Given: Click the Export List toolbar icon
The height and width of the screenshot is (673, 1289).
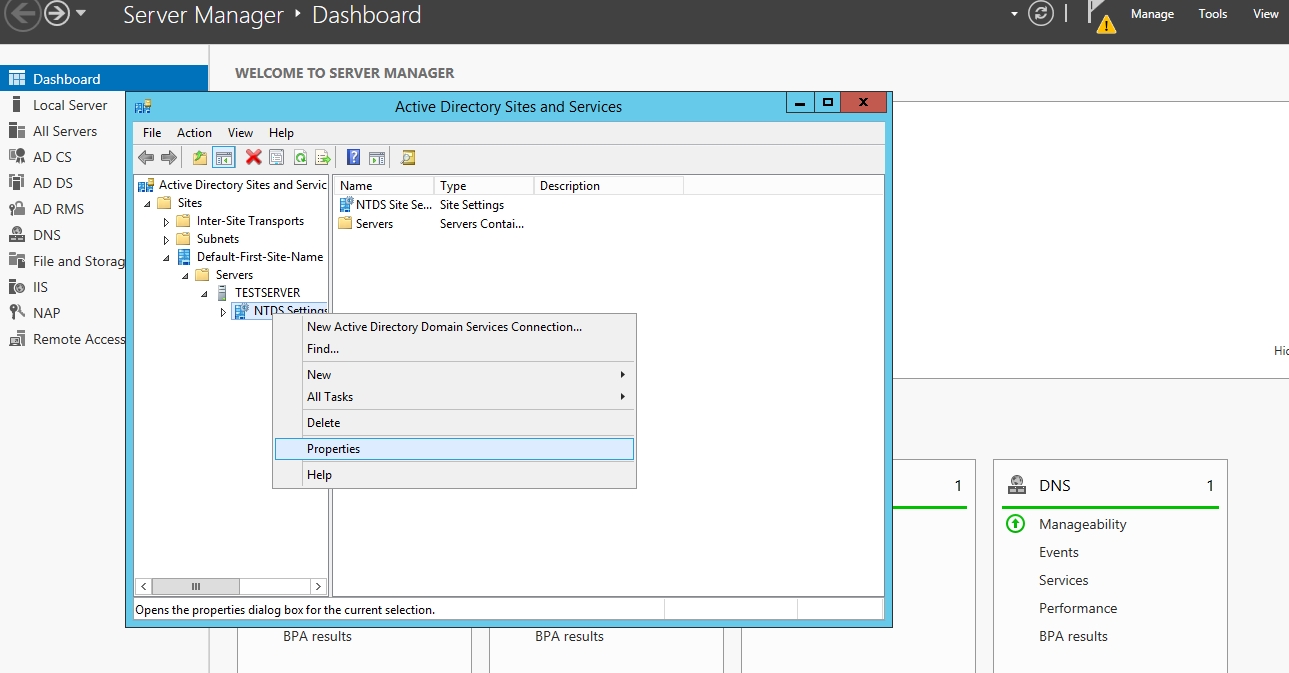Looking at the screenshot, I should (322, 157).
